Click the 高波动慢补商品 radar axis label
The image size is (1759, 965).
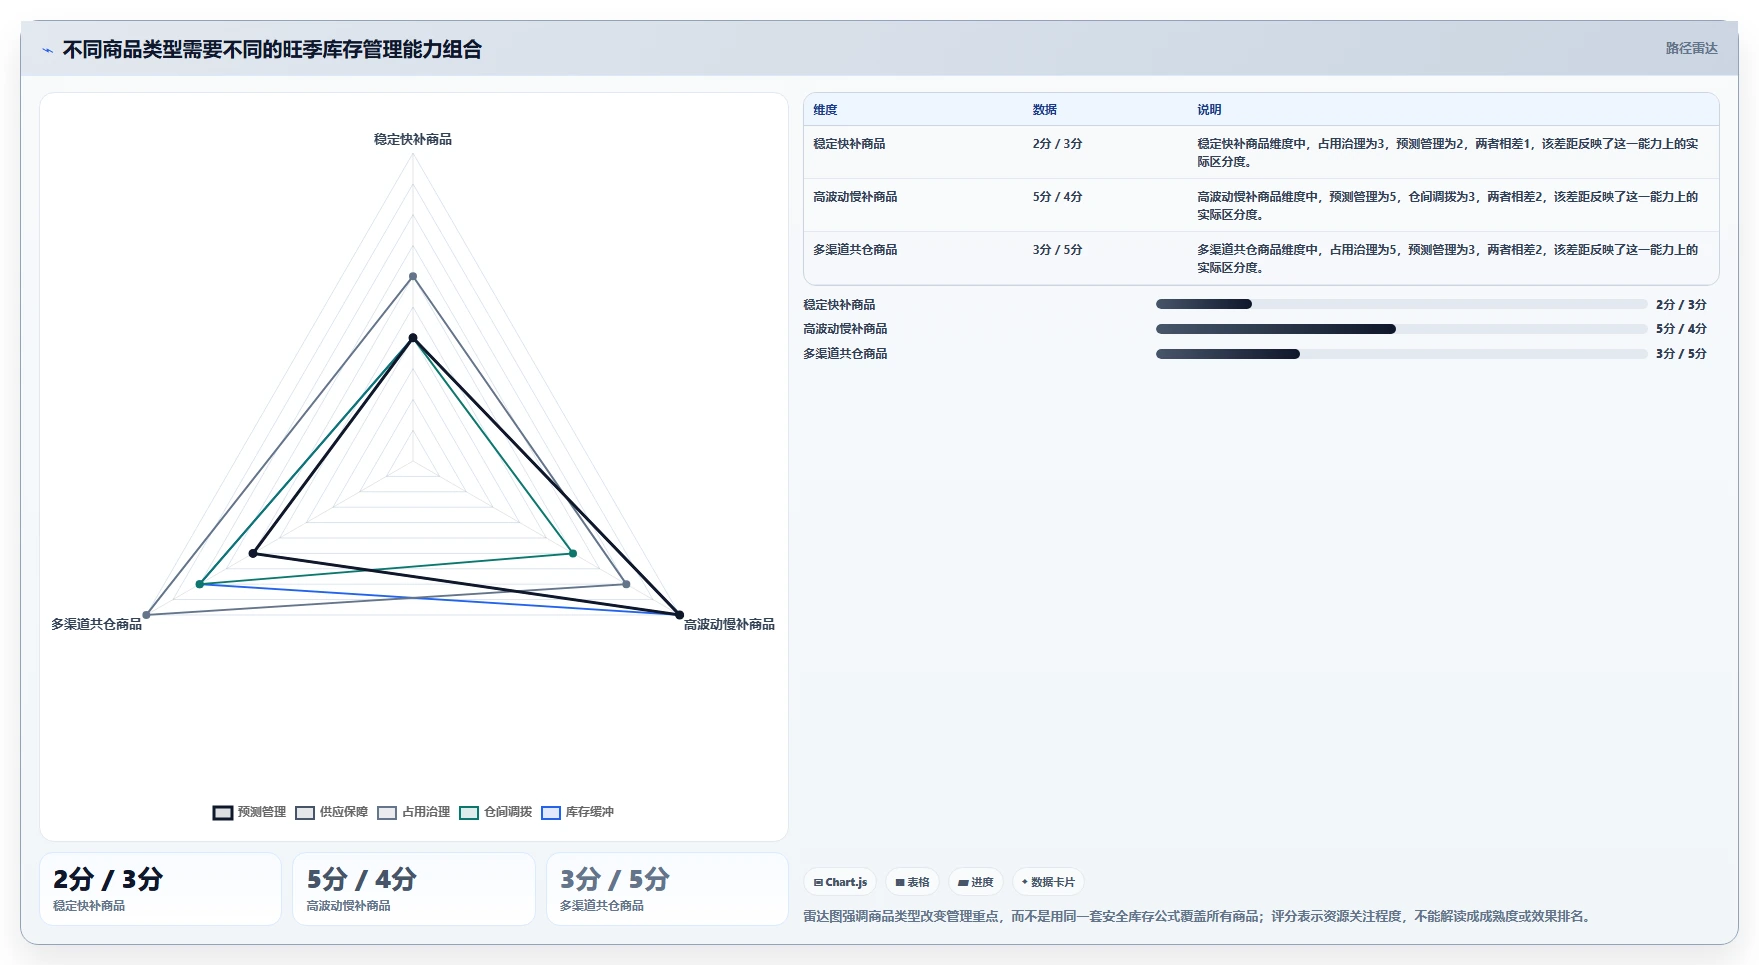729,624
